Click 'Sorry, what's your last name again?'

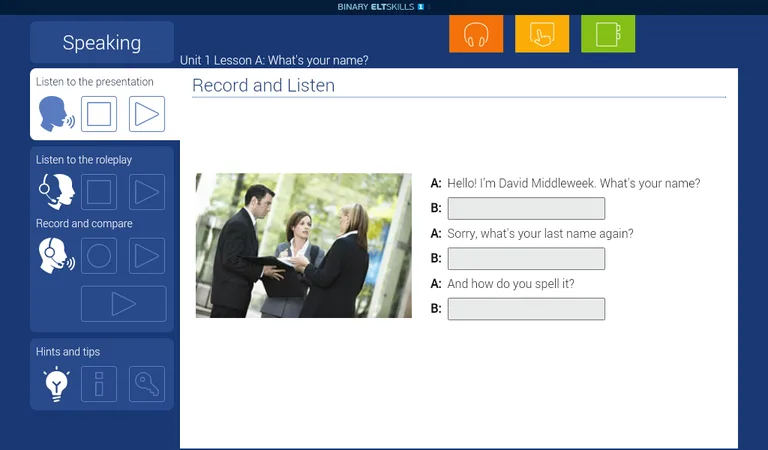pyautogui.click(x=540, y=234)
